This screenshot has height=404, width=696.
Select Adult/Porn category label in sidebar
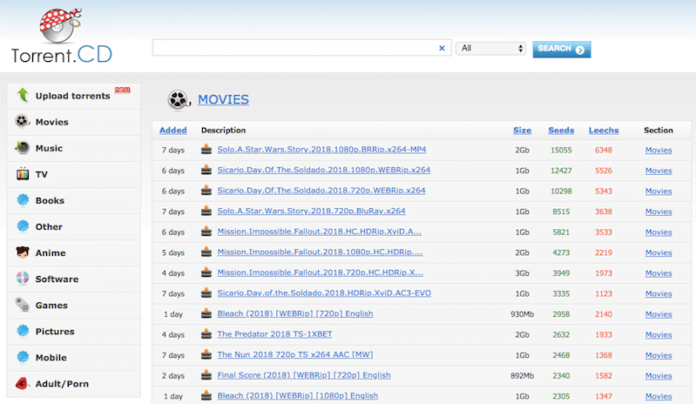[62, 384]
